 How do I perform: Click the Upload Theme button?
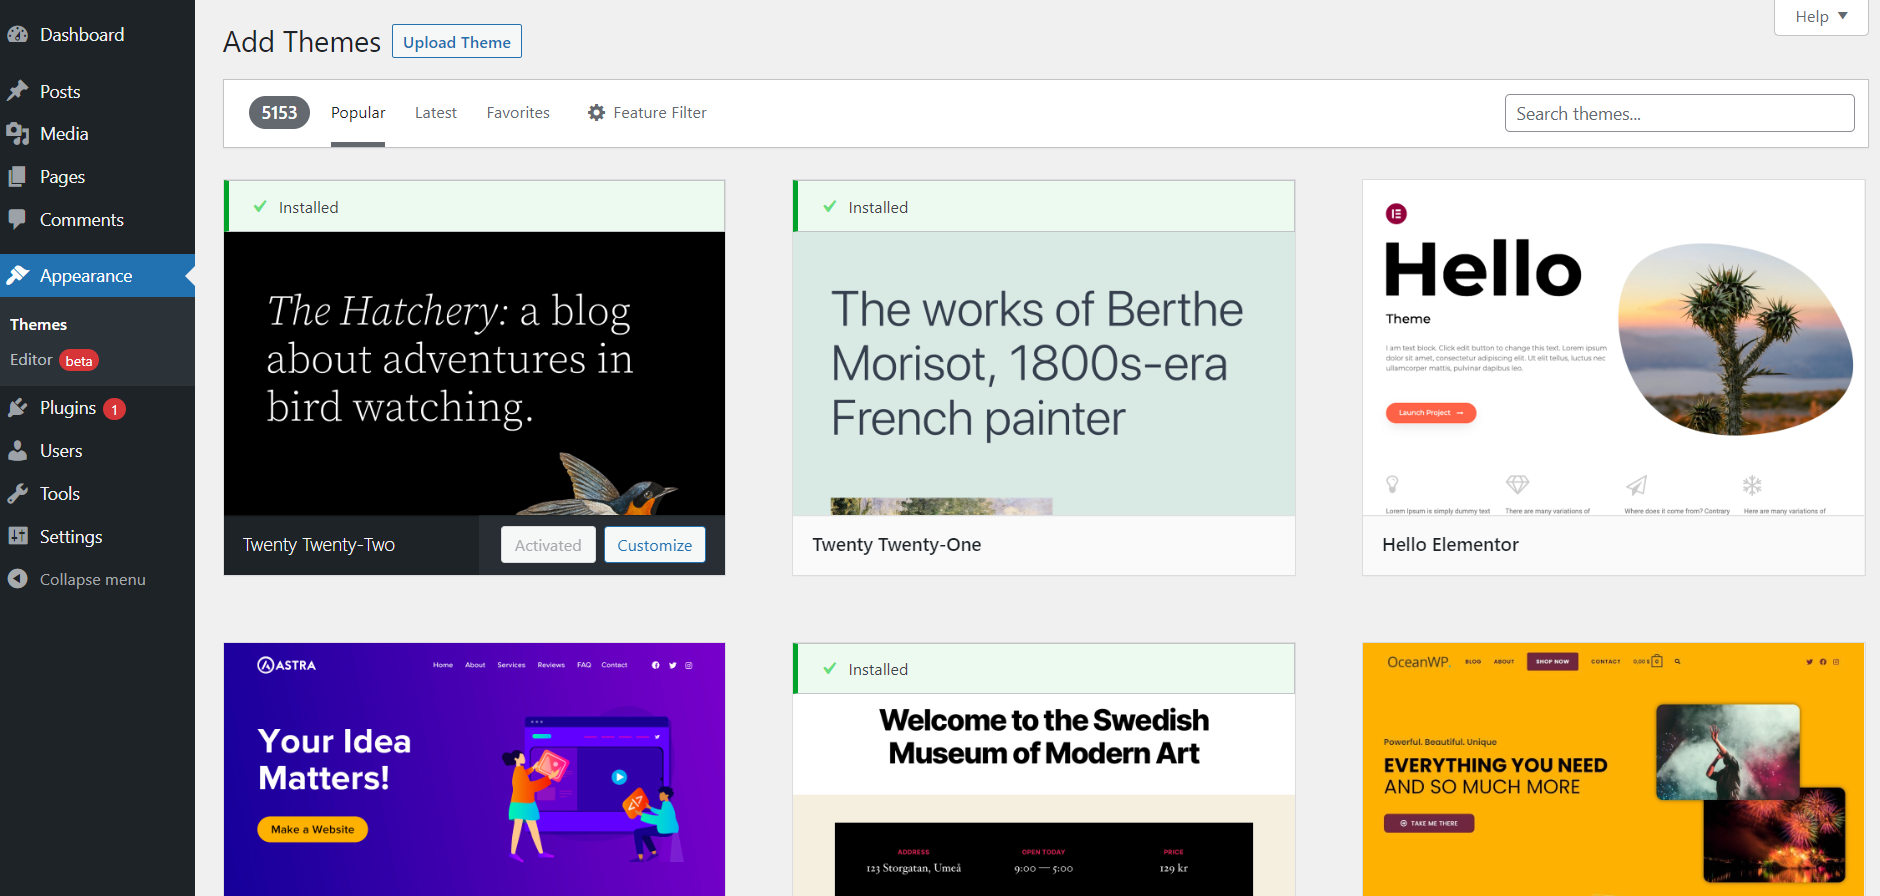click(x=457, y=42)
